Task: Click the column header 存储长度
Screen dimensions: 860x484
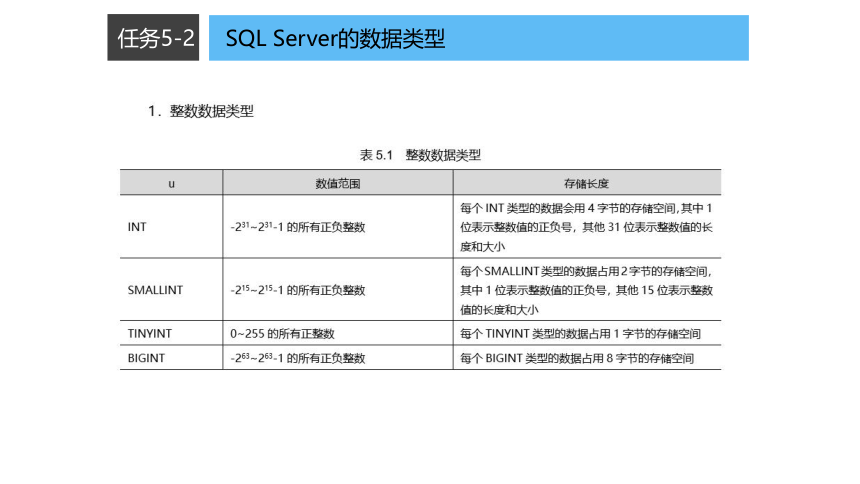Action: coord(586,183)
